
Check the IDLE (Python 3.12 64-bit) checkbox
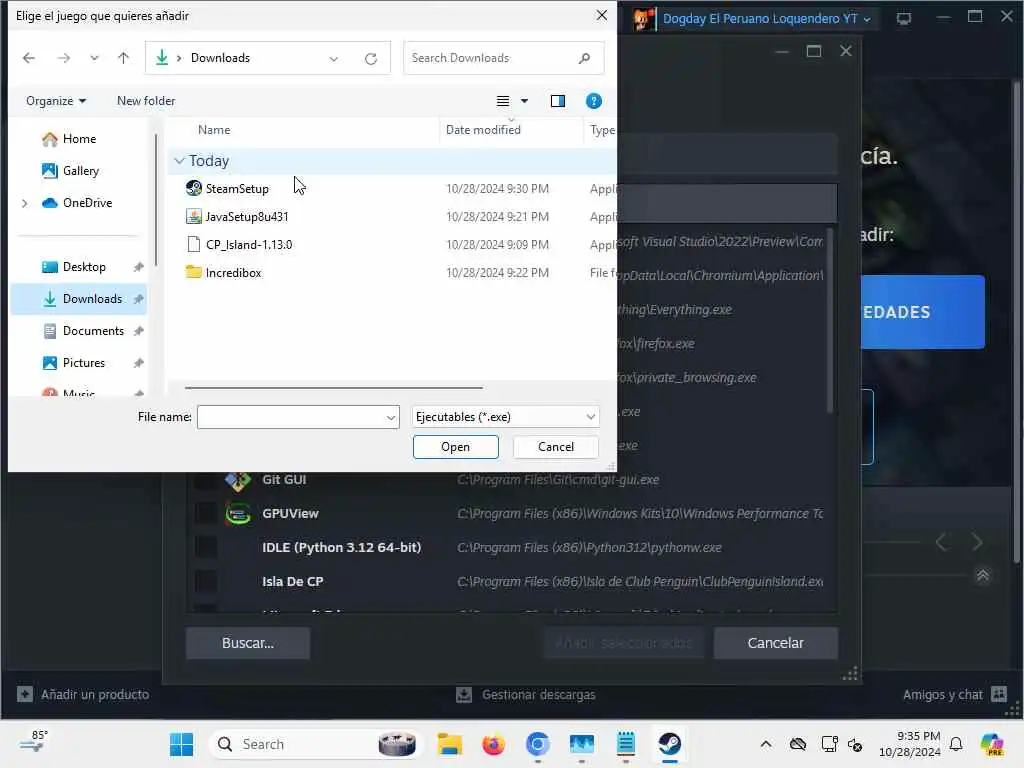coord(206,548)
